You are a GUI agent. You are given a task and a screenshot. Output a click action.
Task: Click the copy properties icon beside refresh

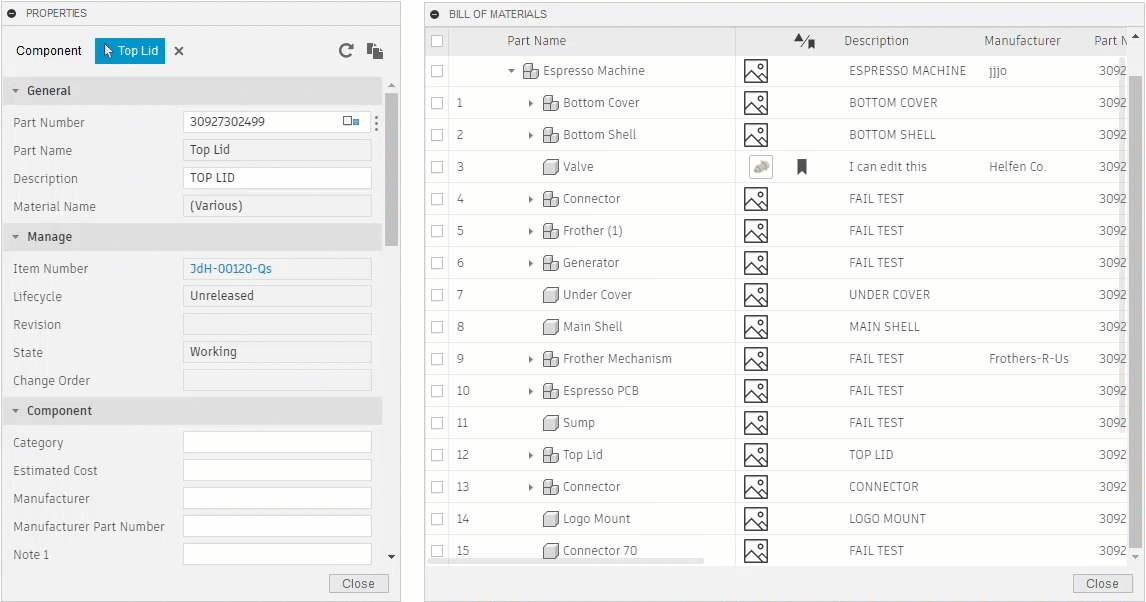coord(375,50)
